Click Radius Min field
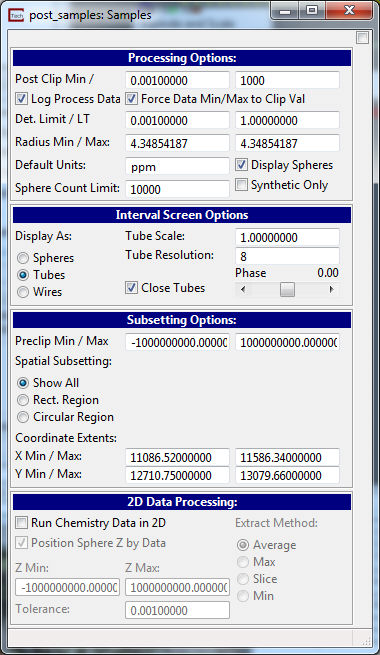The height and width of the screenshot is (655, 380). point(177,143)
